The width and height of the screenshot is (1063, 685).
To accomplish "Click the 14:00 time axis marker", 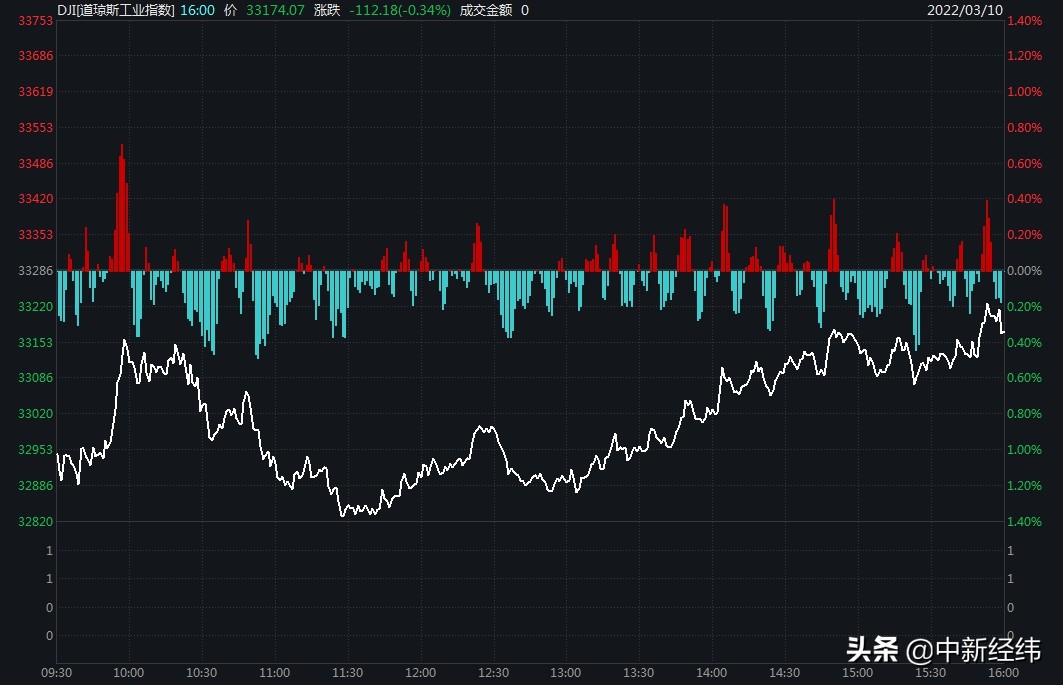I will [x=711, y=672].
